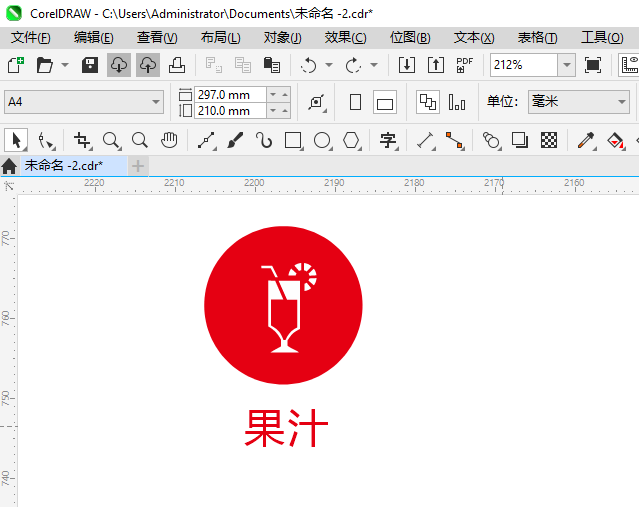Click the cloud download icon

click(119, 65)
